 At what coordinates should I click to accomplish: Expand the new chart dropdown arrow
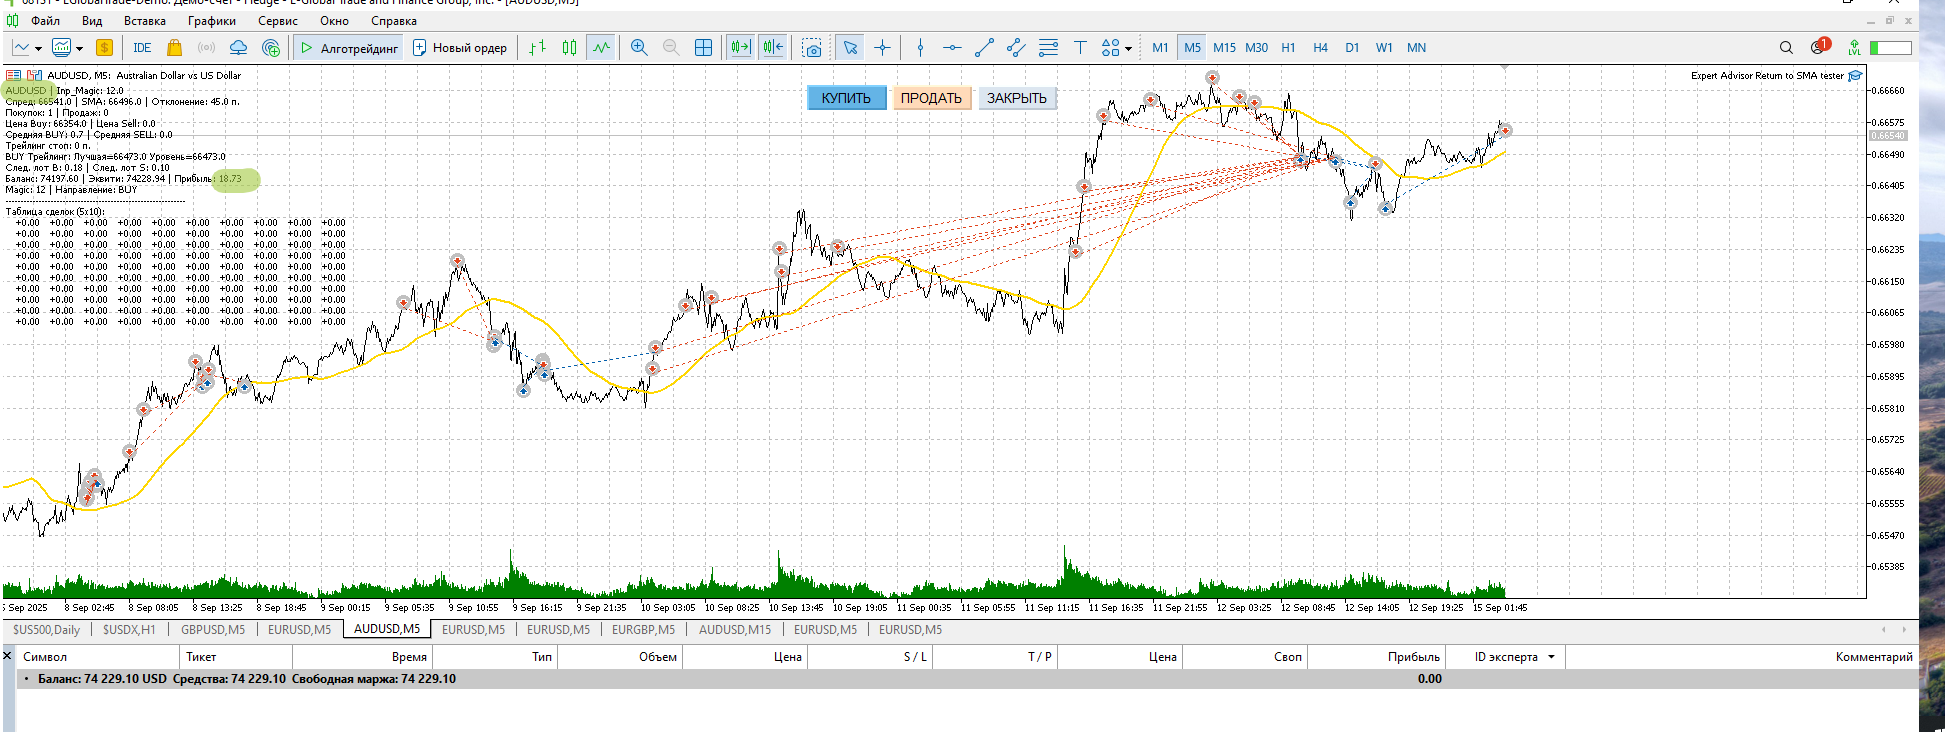[38, 48]
